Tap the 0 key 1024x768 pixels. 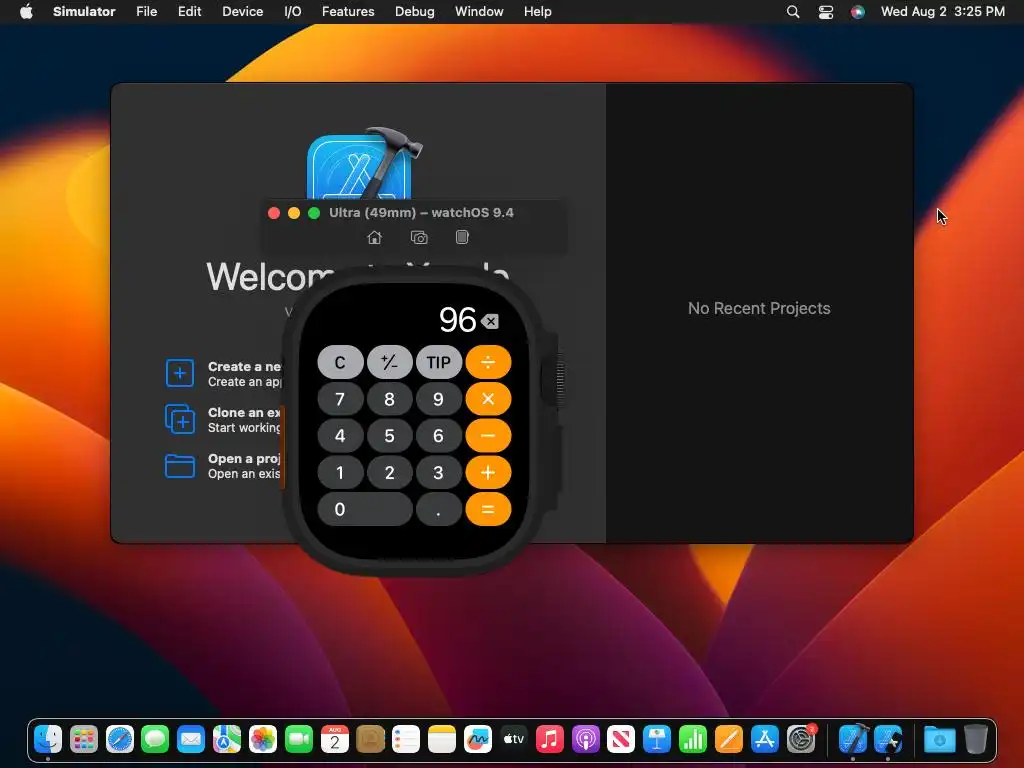click(365, 509)
